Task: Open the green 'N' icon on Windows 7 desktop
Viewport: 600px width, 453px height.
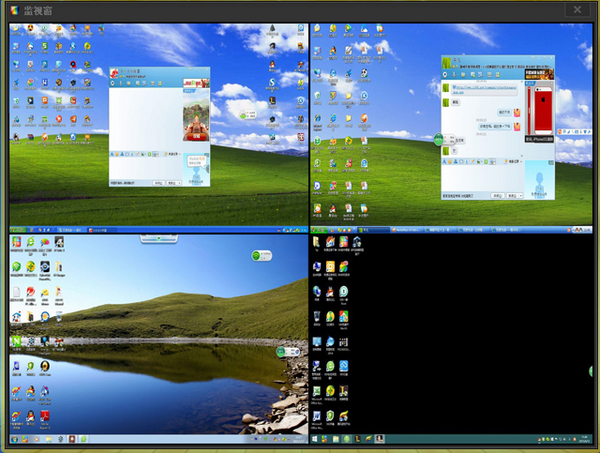Action: tap(16, 342)
